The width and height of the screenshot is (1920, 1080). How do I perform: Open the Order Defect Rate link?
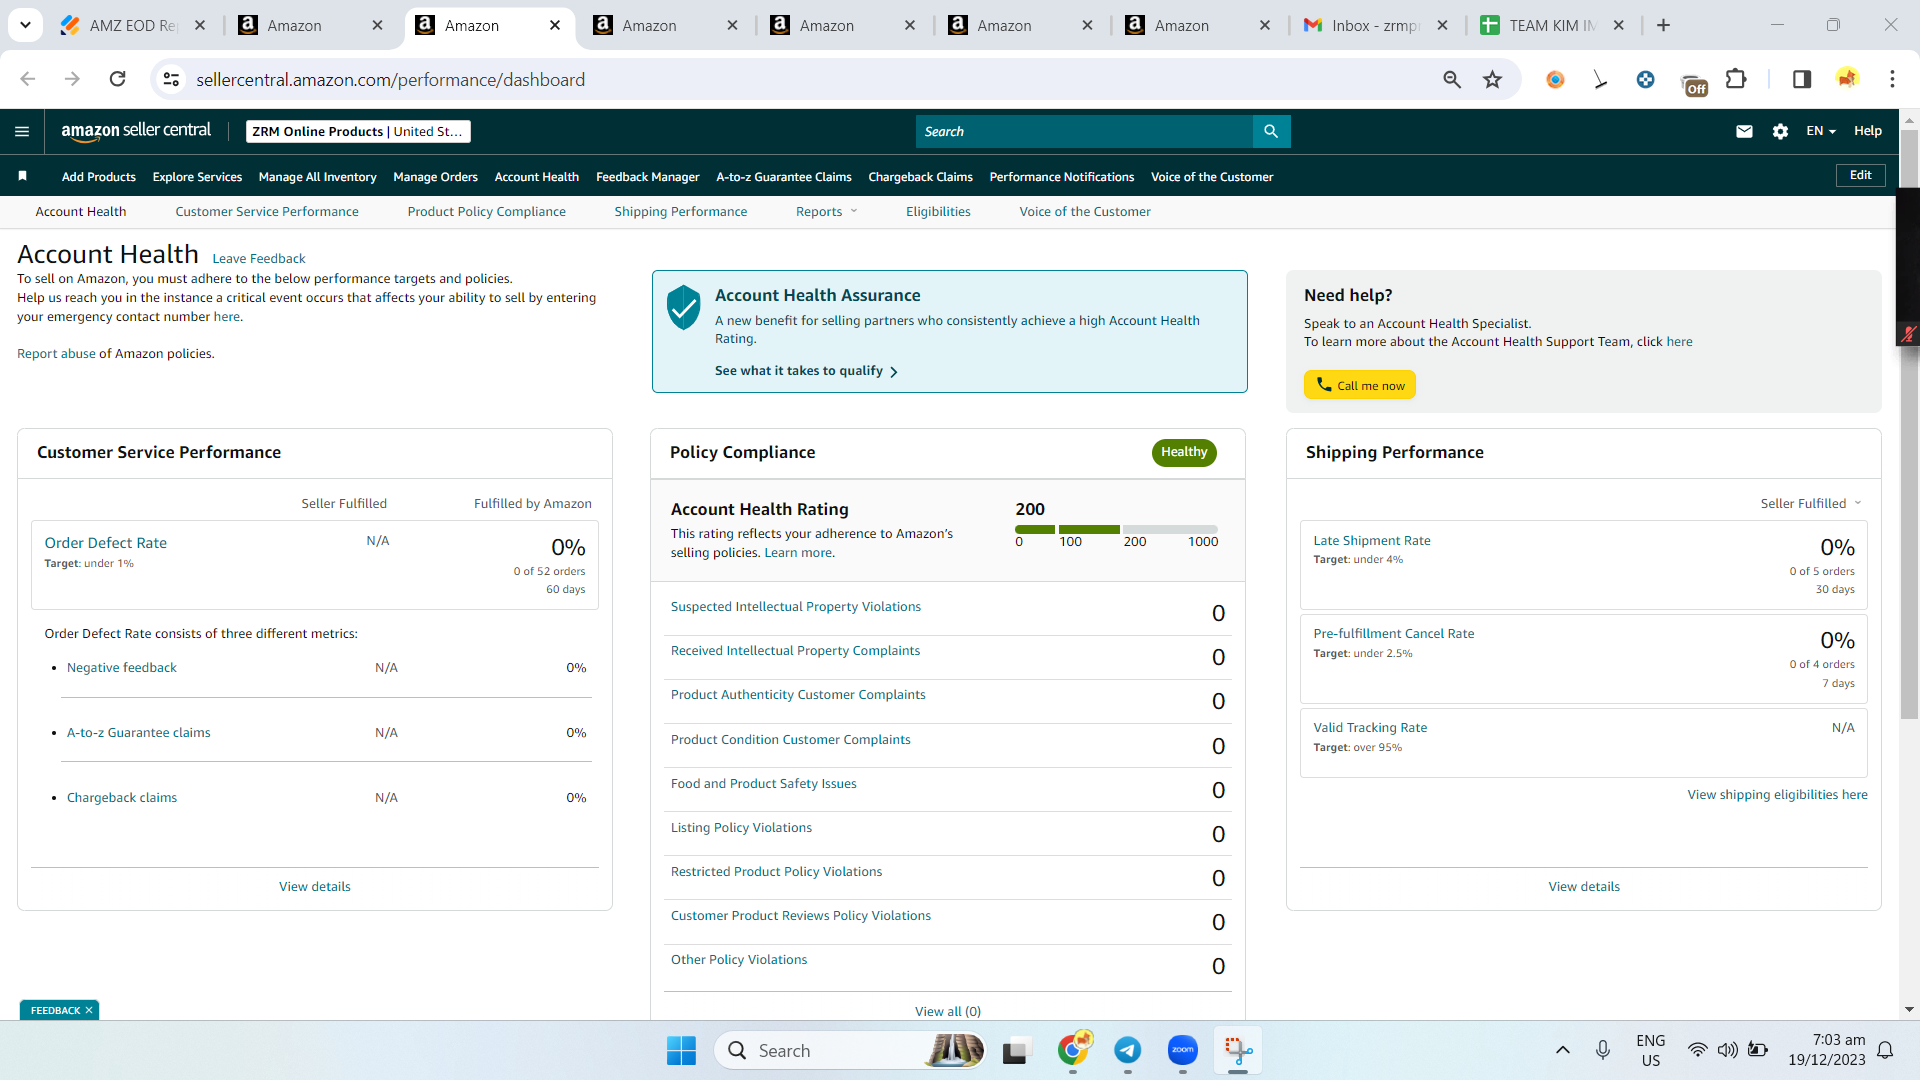[x=106, y=543]
